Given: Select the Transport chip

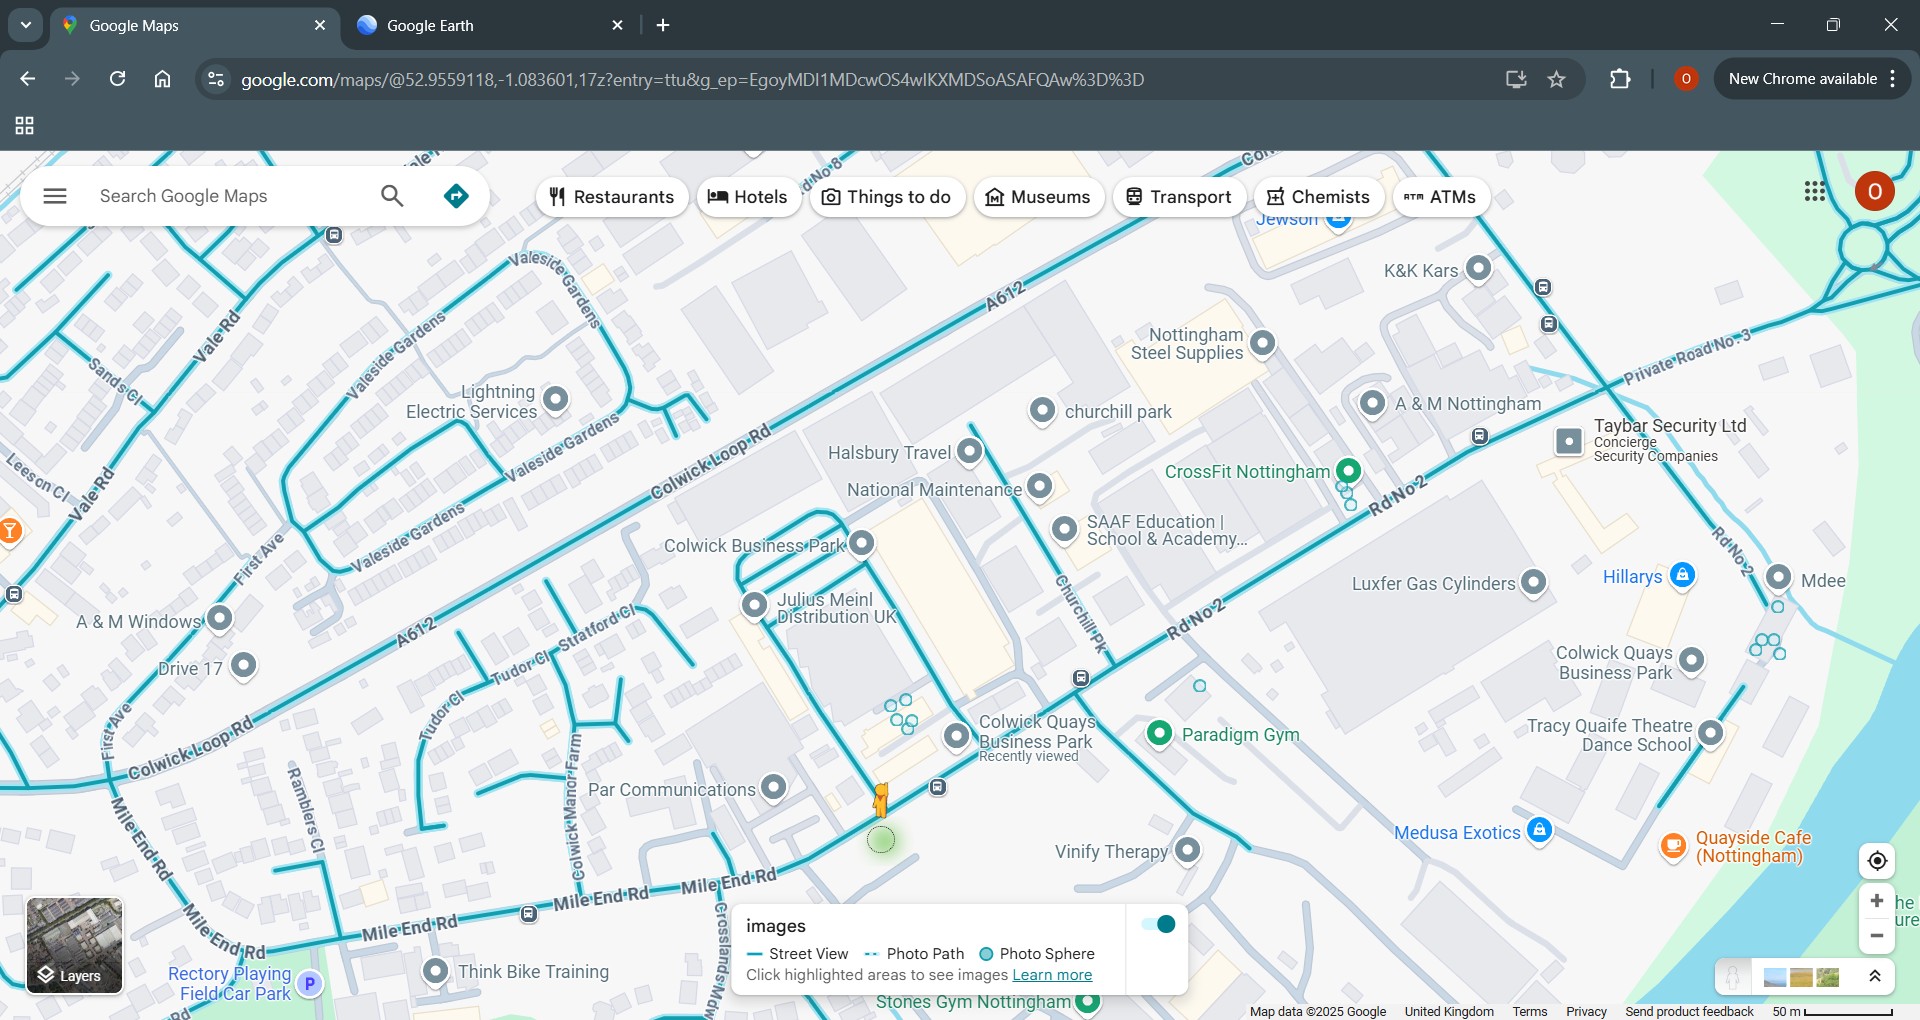Looking at the screenshot, I should 1179,197.
